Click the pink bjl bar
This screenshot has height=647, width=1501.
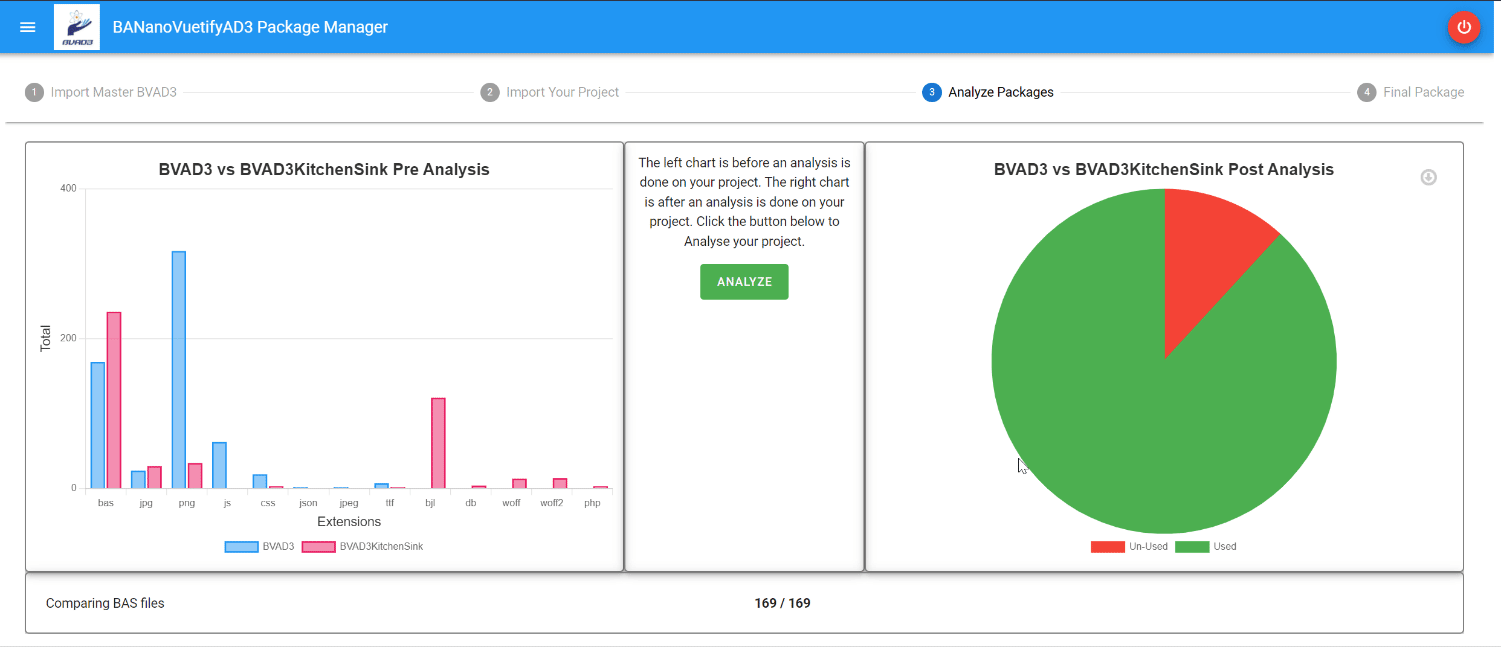click(x=438, y=443)
